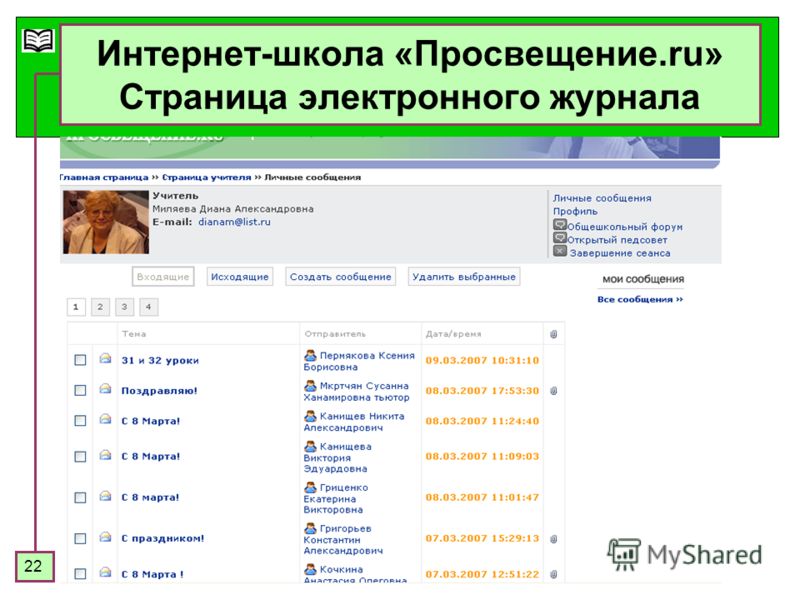This screenshot has width=800, height=600.
Task: Click user icon next to Григорьев Константин
Action: pyautogui.click(x=310, y=528)
